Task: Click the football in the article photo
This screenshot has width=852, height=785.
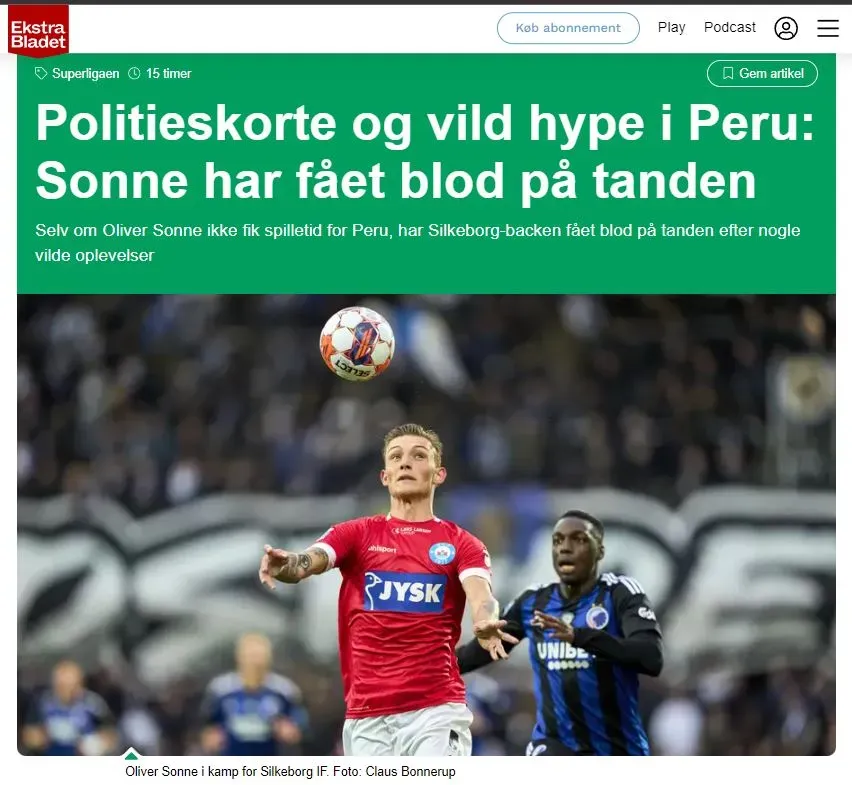Action: point(357,343)
